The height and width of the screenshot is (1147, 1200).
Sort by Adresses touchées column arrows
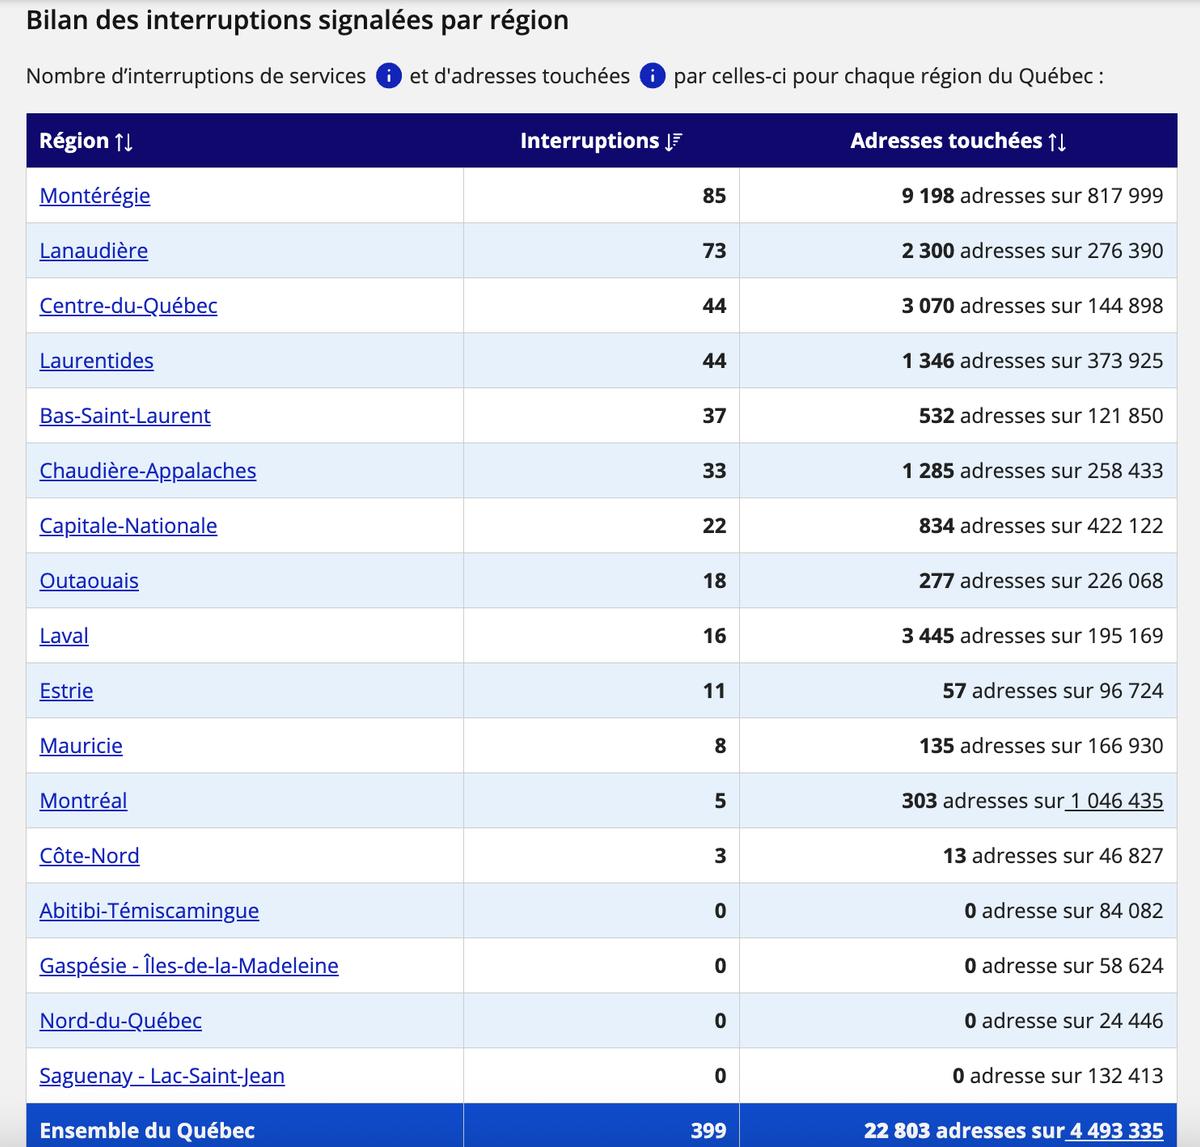[x=1057, y=142]
